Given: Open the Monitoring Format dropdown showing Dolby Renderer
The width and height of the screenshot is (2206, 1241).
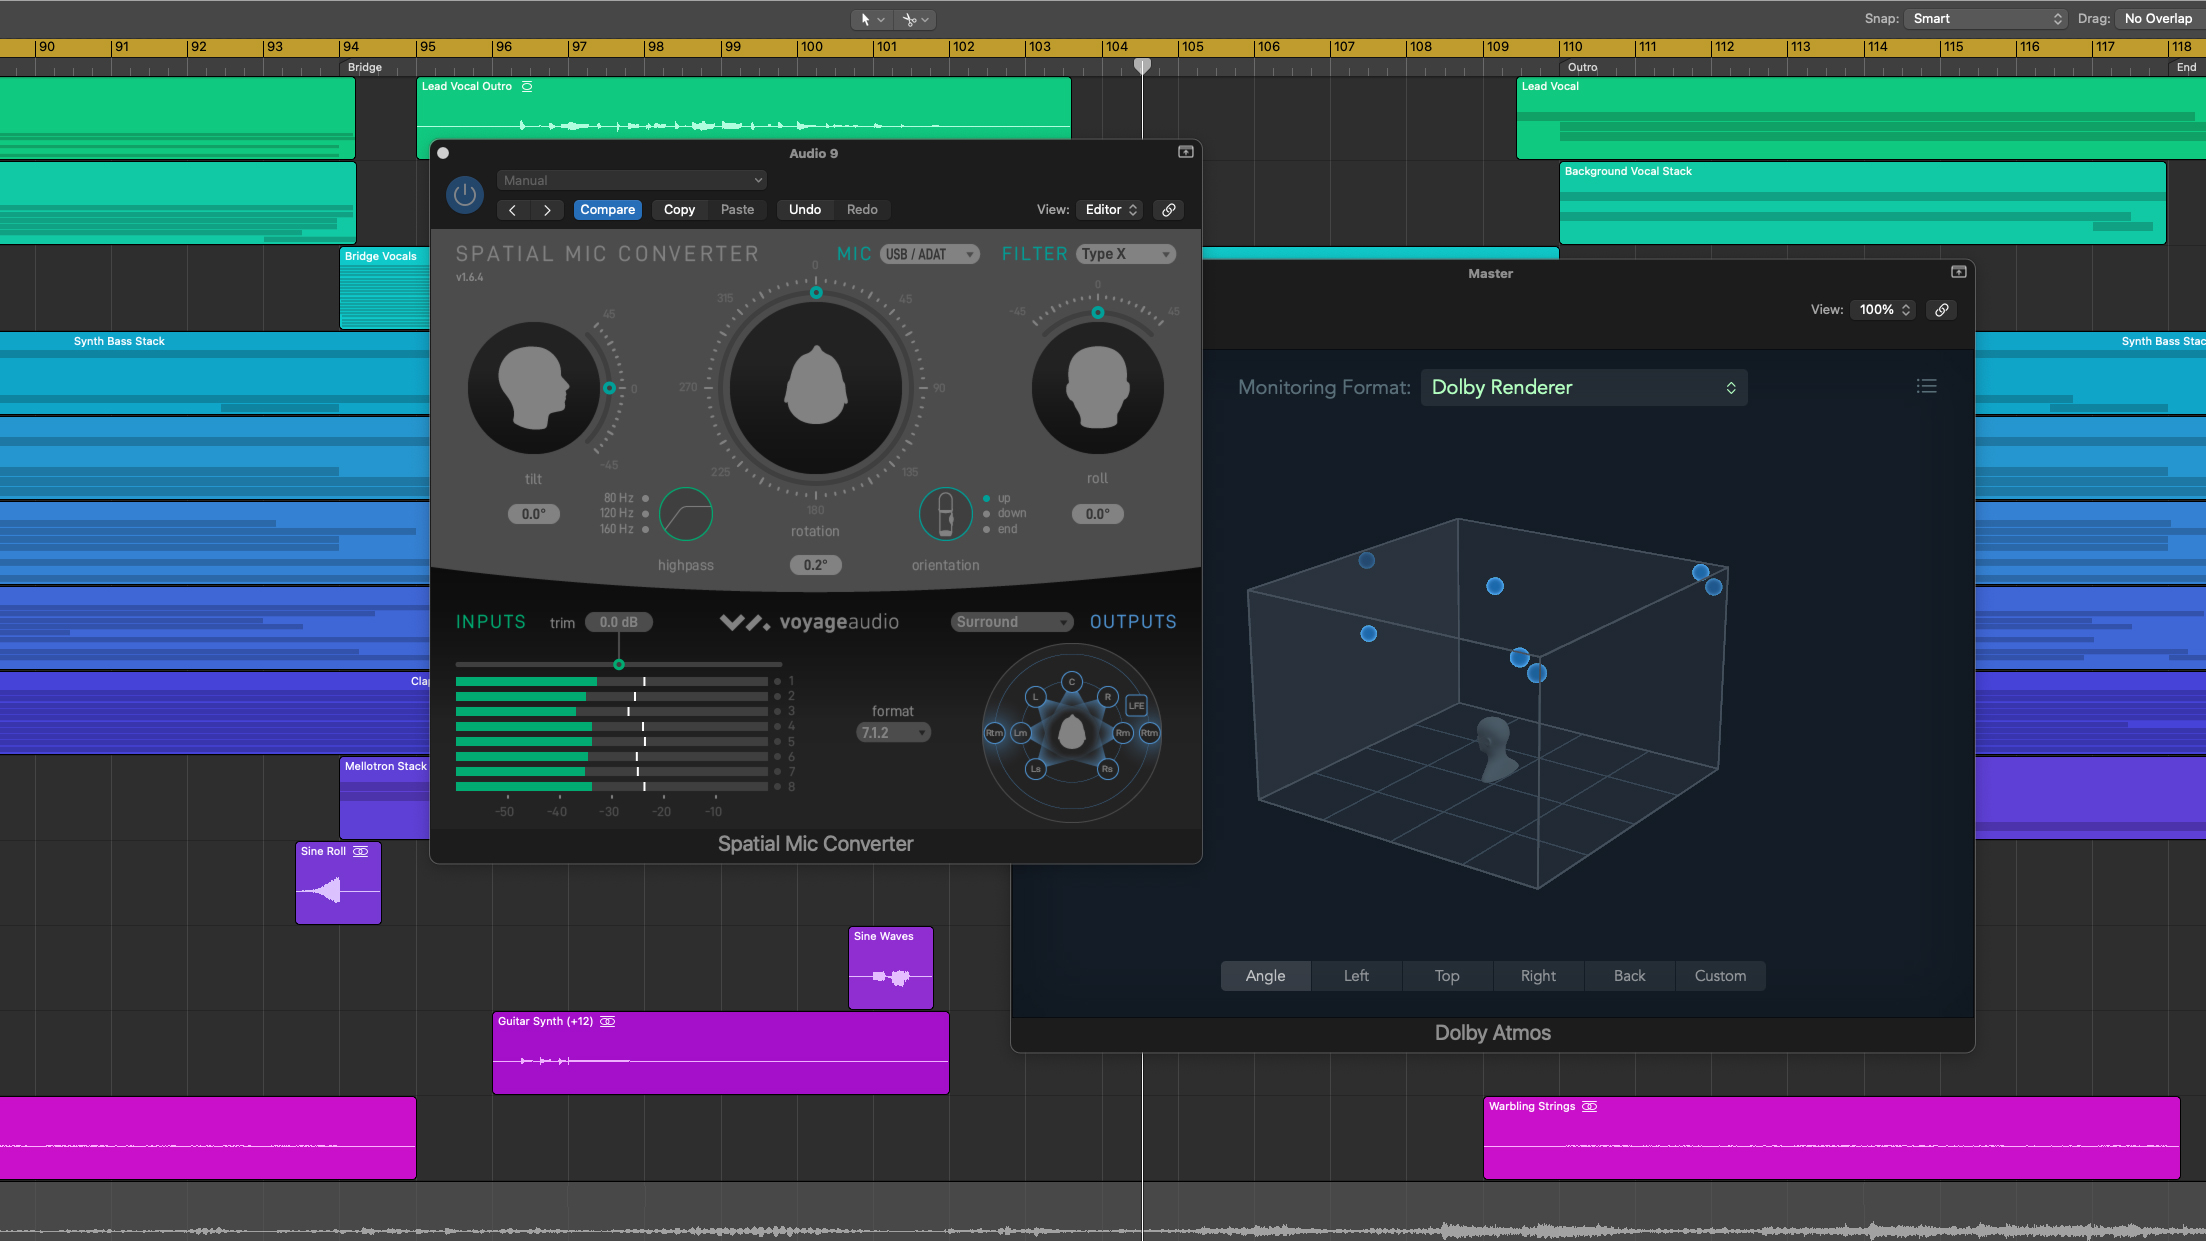Looking at the screenshot, I should (1584, 387).
